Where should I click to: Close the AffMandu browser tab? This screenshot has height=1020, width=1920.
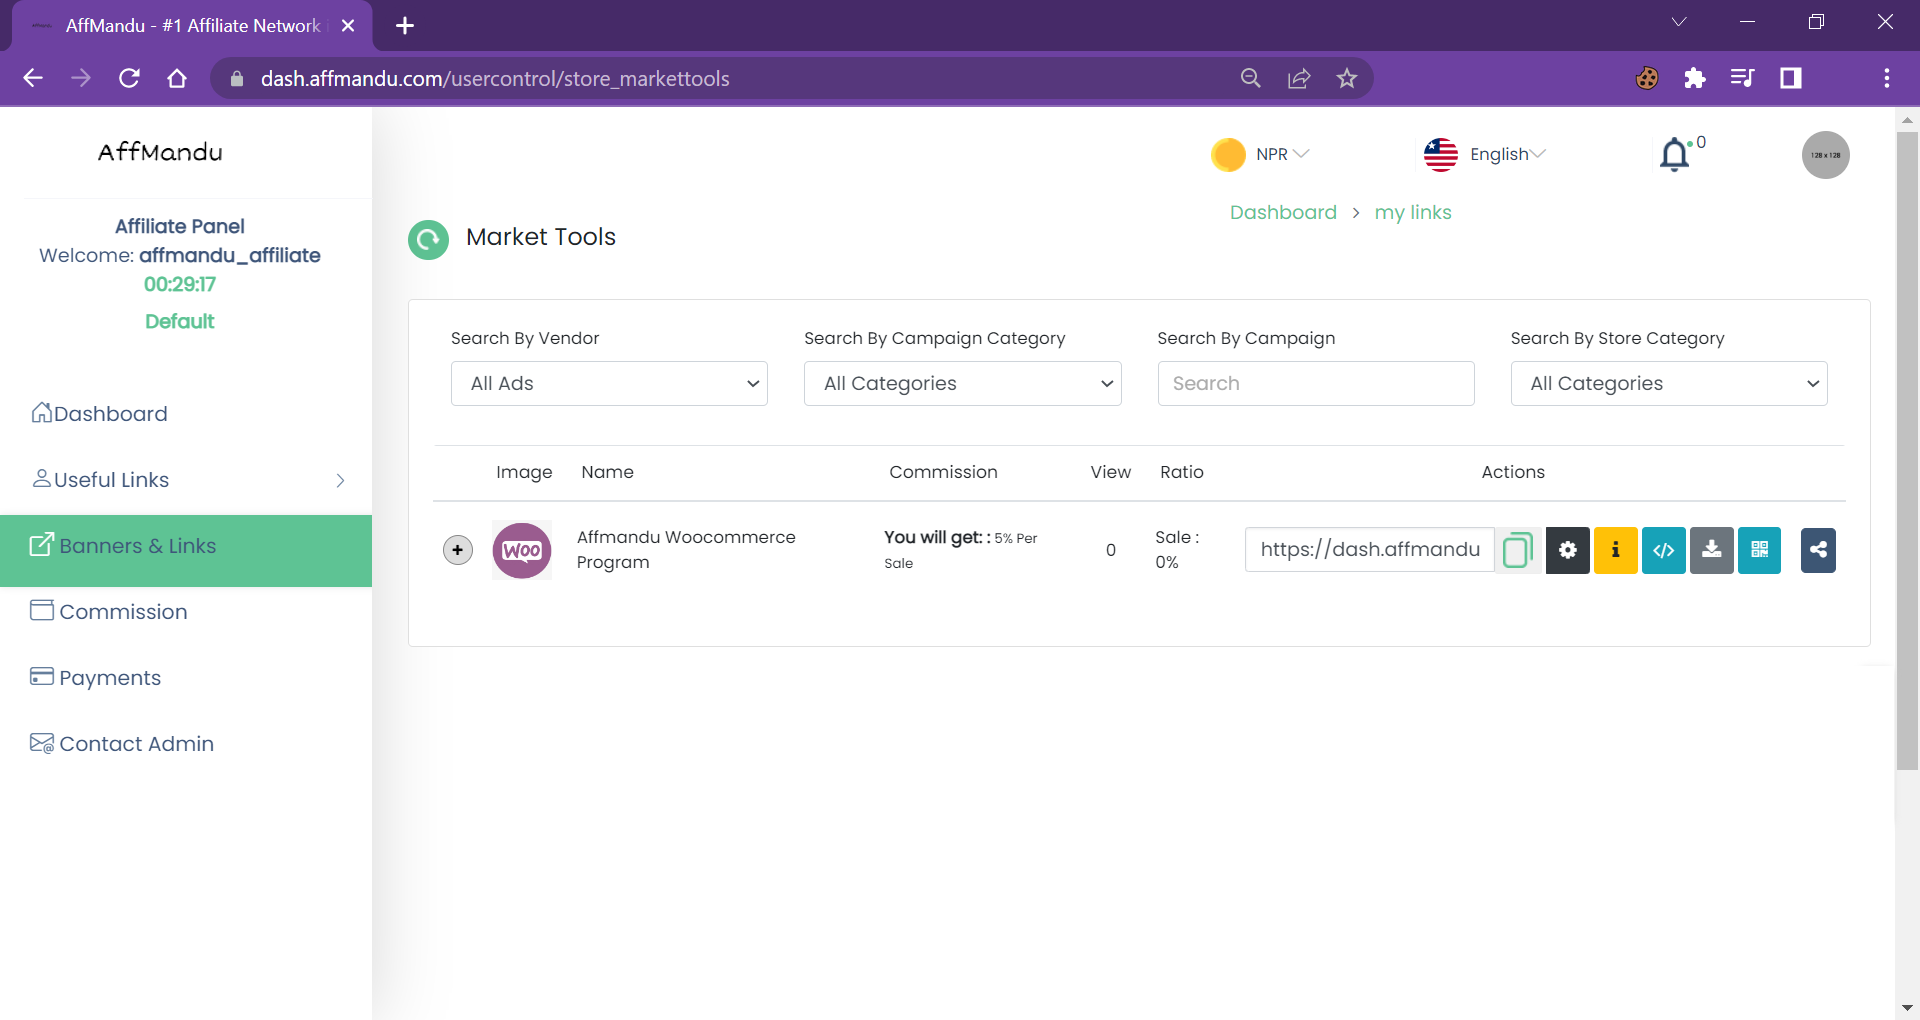click(348, 26)
